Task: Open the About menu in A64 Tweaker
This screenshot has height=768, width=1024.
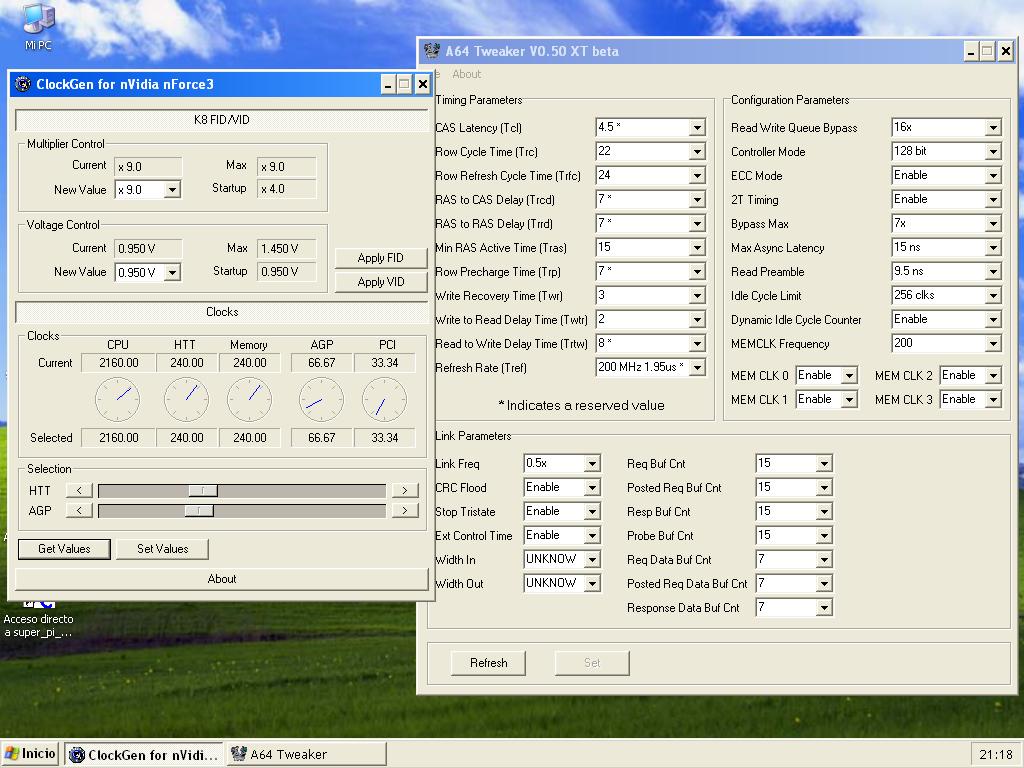Action: (x=466, y=74)
